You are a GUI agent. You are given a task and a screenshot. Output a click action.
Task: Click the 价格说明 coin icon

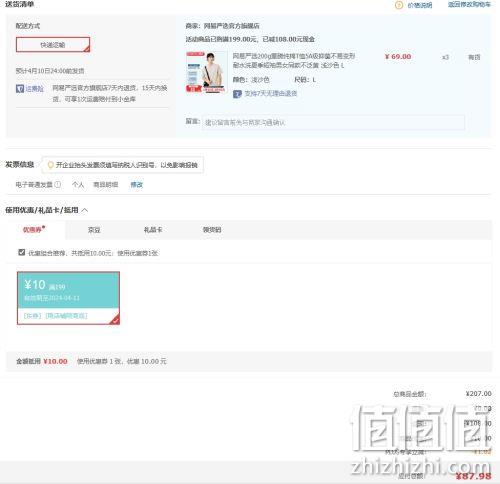[399, 5]
